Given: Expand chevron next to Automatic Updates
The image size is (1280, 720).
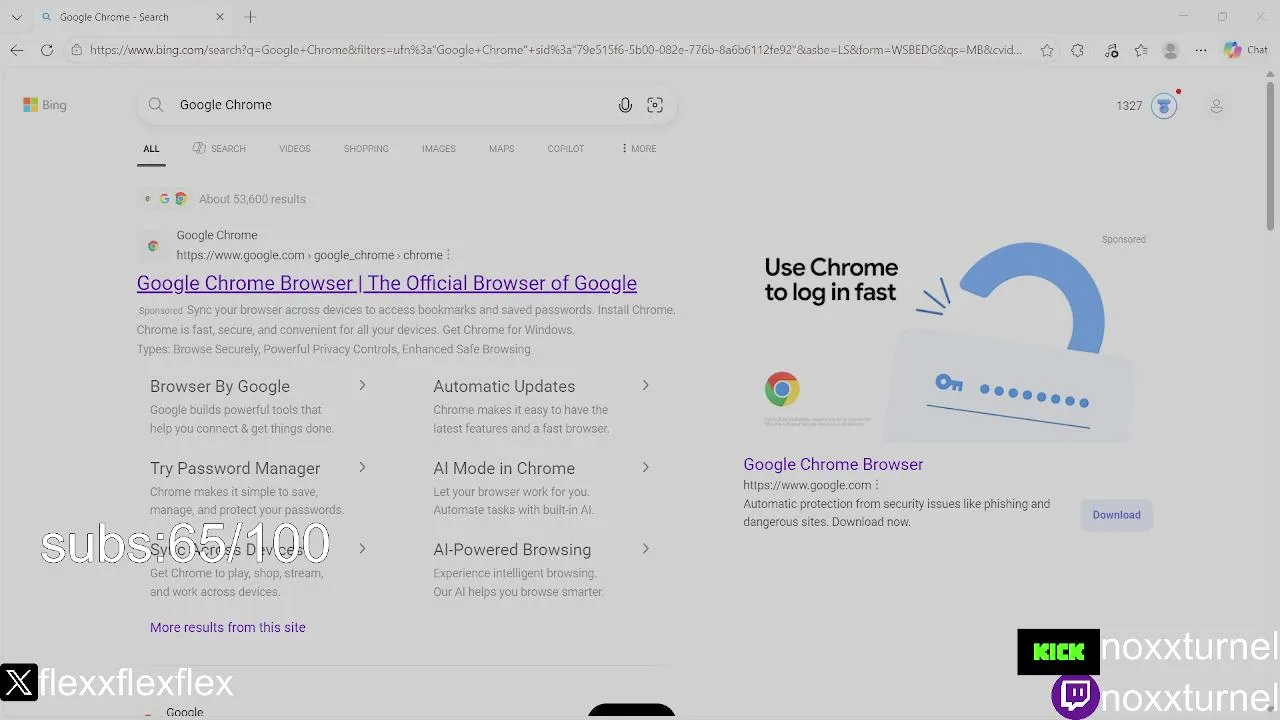Looking at the screenshot, I should [645, 385].
